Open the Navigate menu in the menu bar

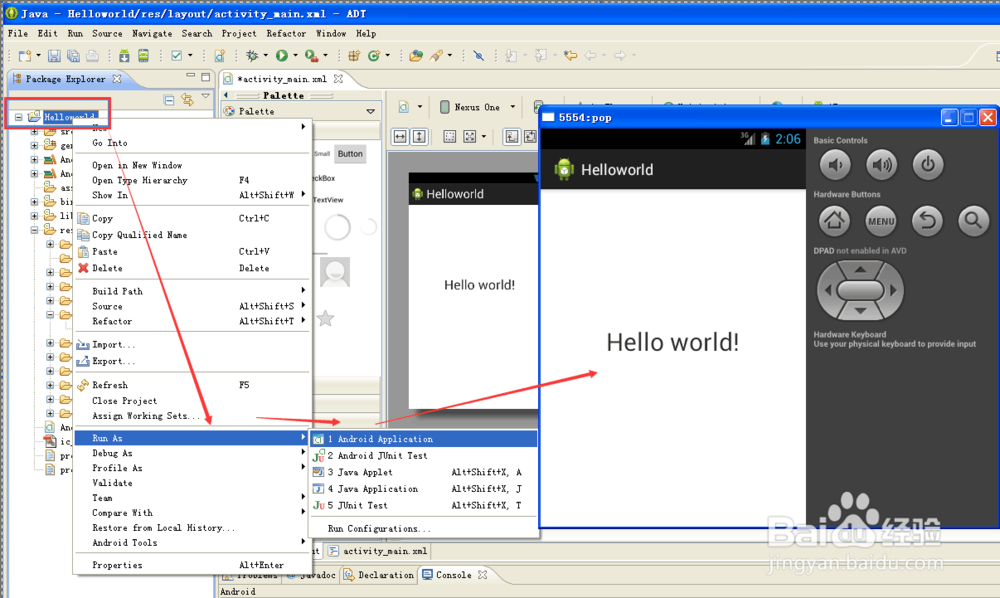[152, 33]
